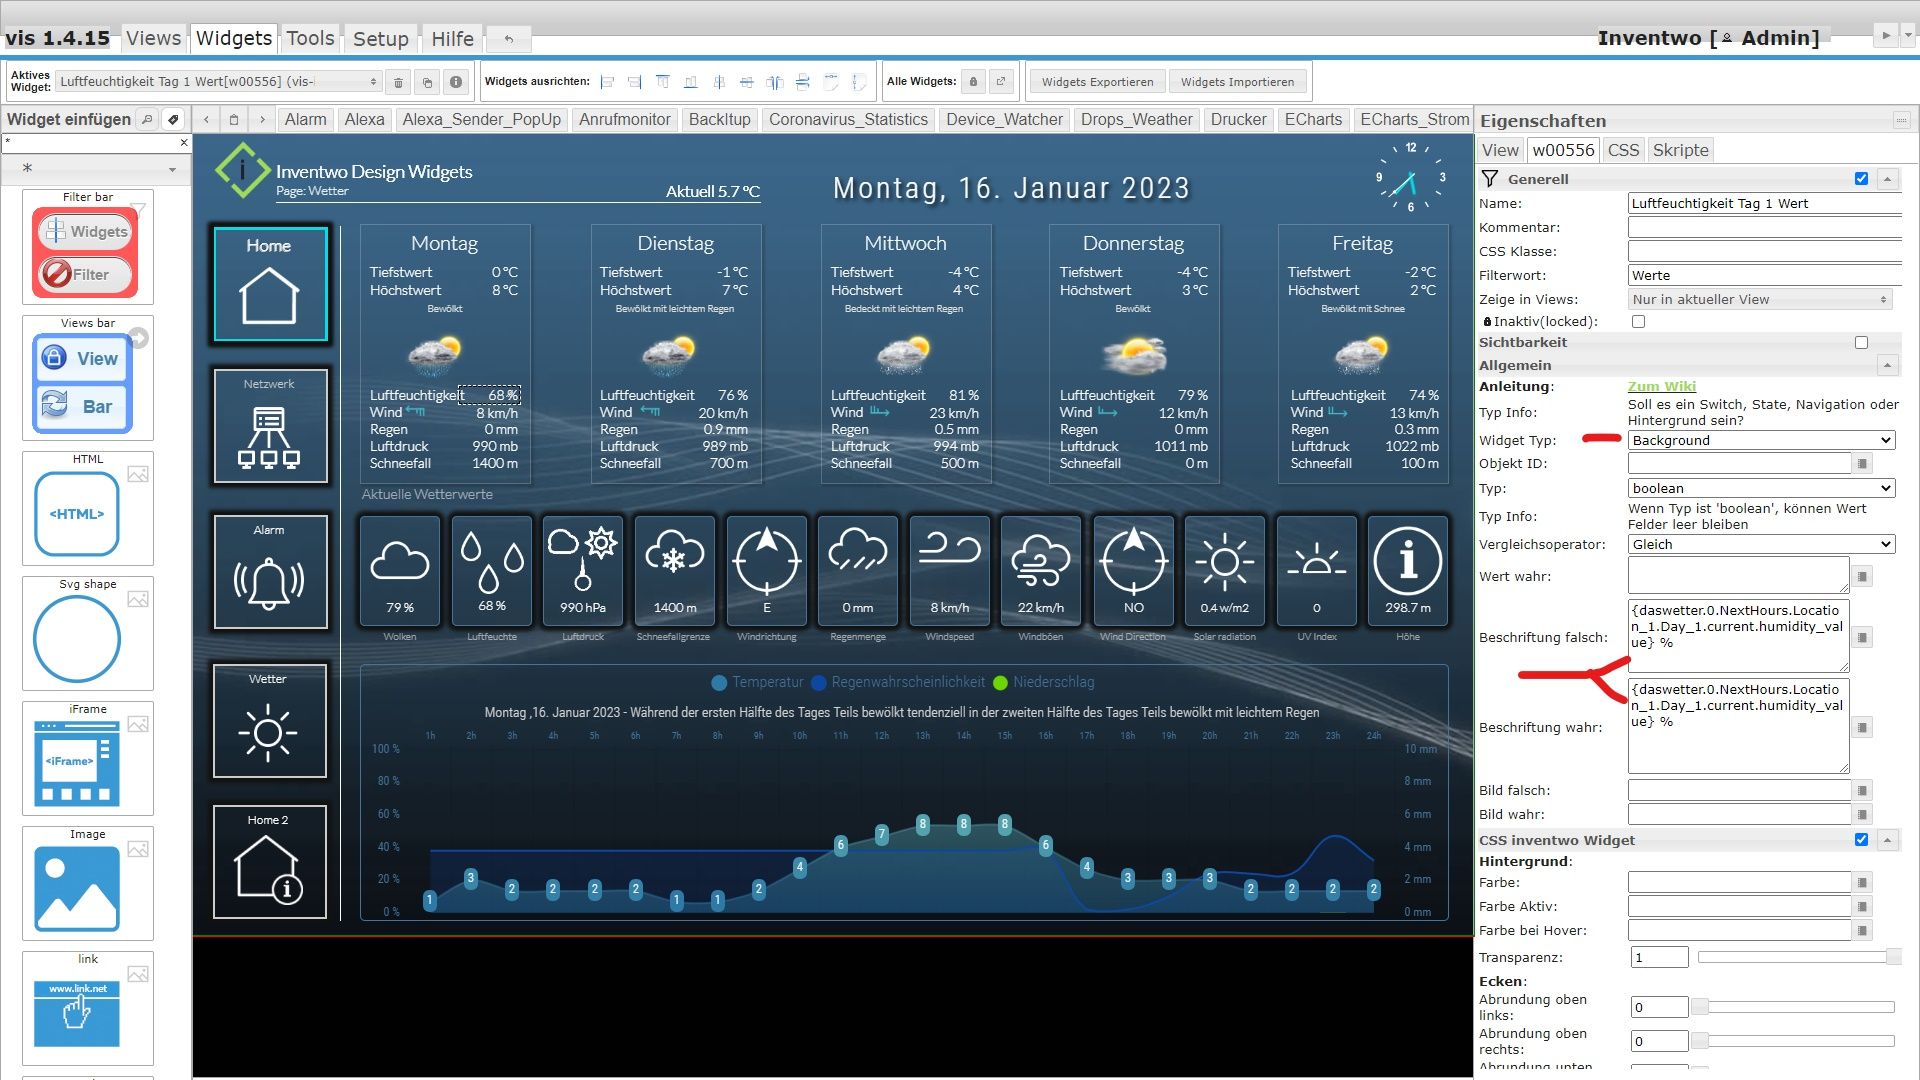Click the iFrame widget icon in HTML section
Screen dimensions: 1920x1080
click(x=76, y=764)
